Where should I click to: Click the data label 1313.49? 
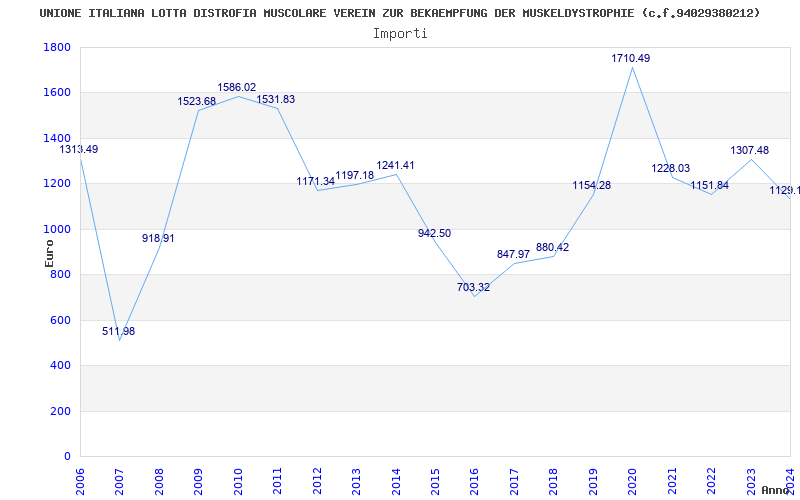click(79, 149)
